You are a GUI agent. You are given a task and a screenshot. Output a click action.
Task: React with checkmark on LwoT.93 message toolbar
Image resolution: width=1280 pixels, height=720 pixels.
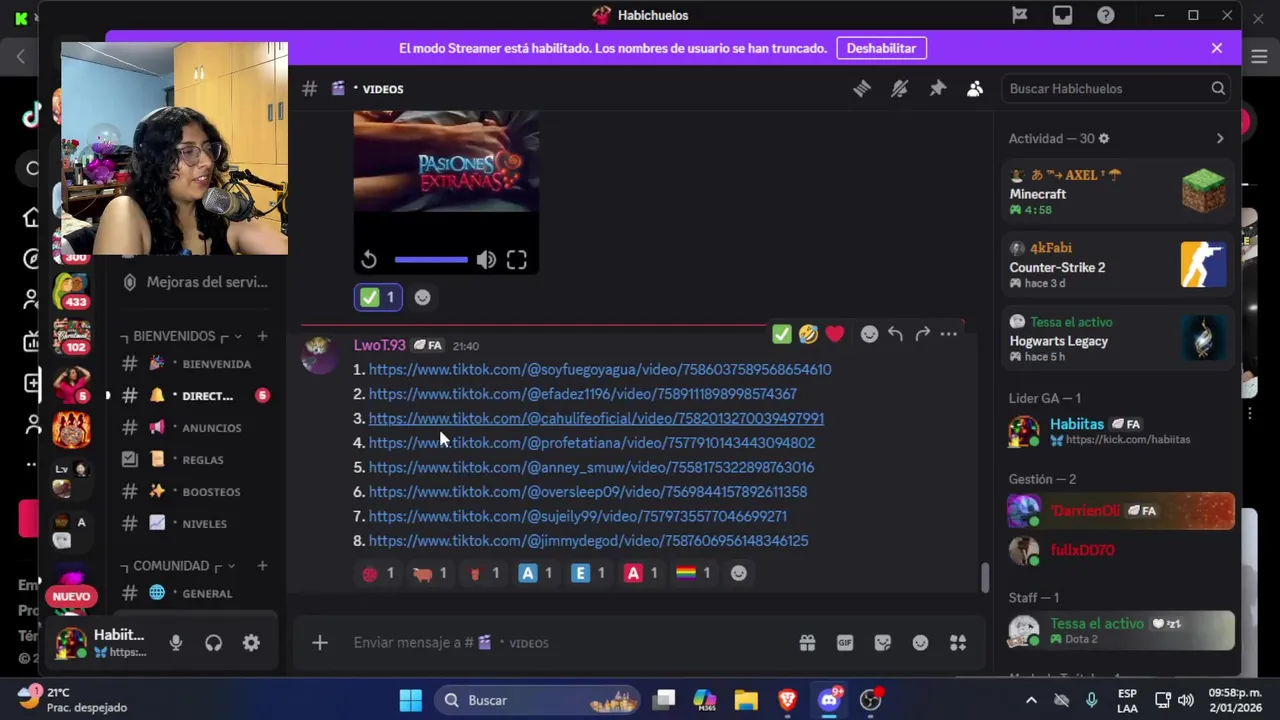click(x=782, y=334)
